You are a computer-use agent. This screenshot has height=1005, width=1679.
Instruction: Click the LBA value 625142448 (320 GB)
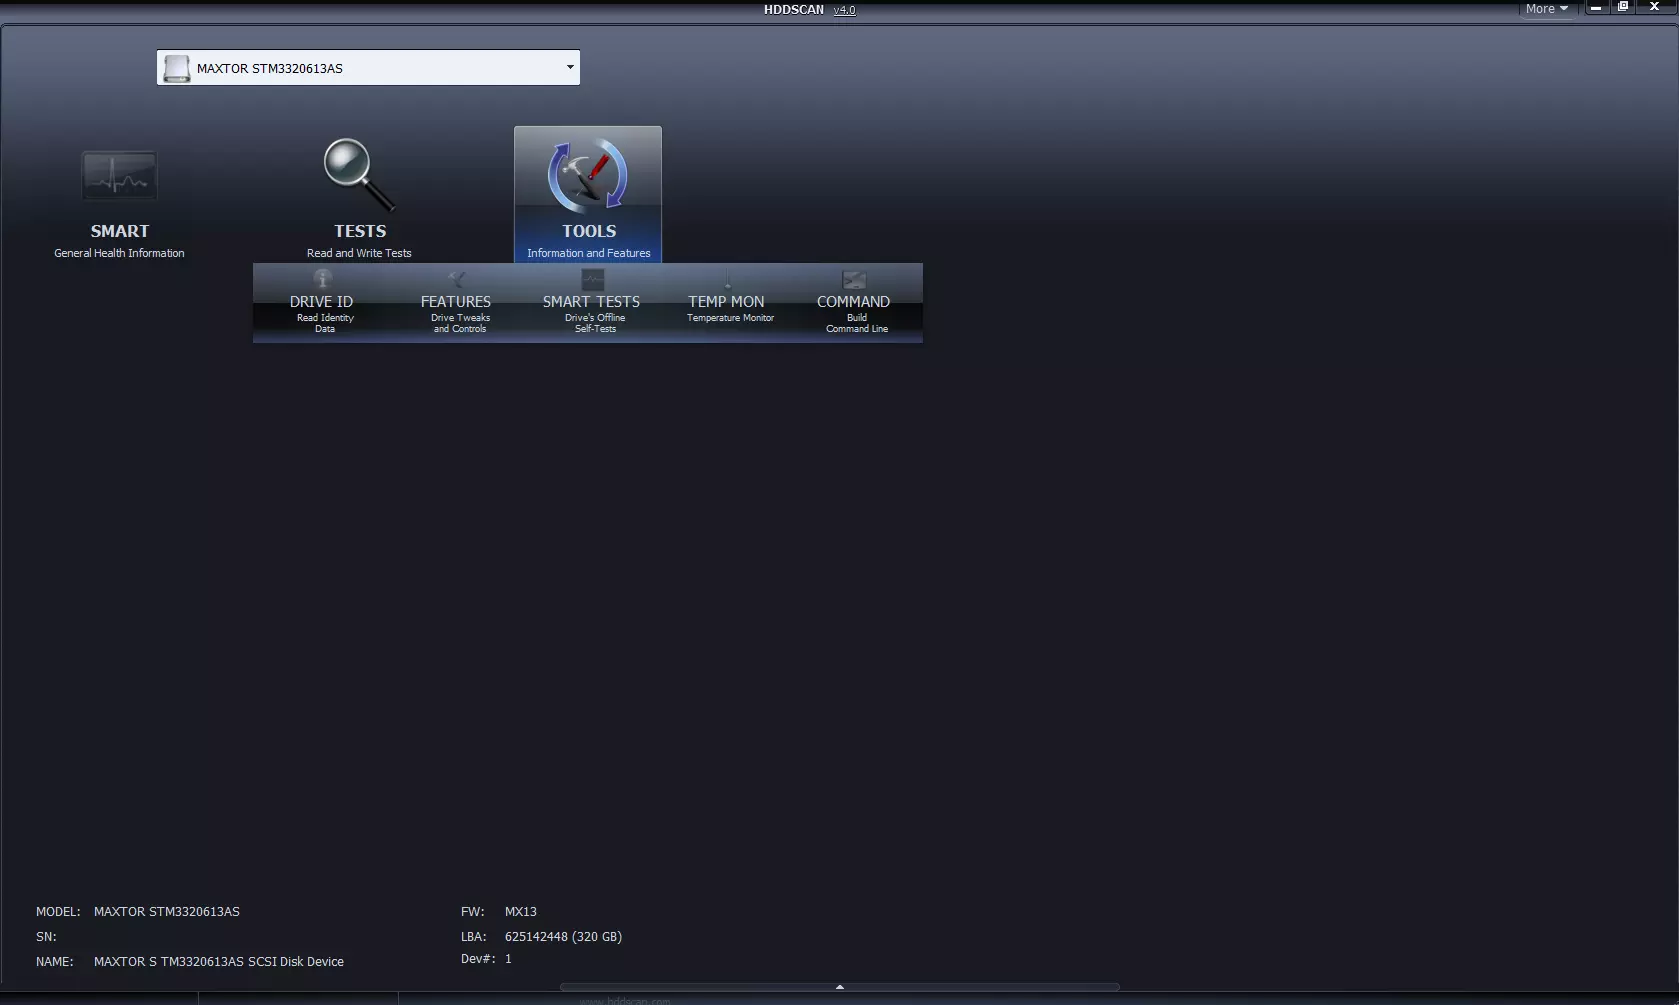563,937
